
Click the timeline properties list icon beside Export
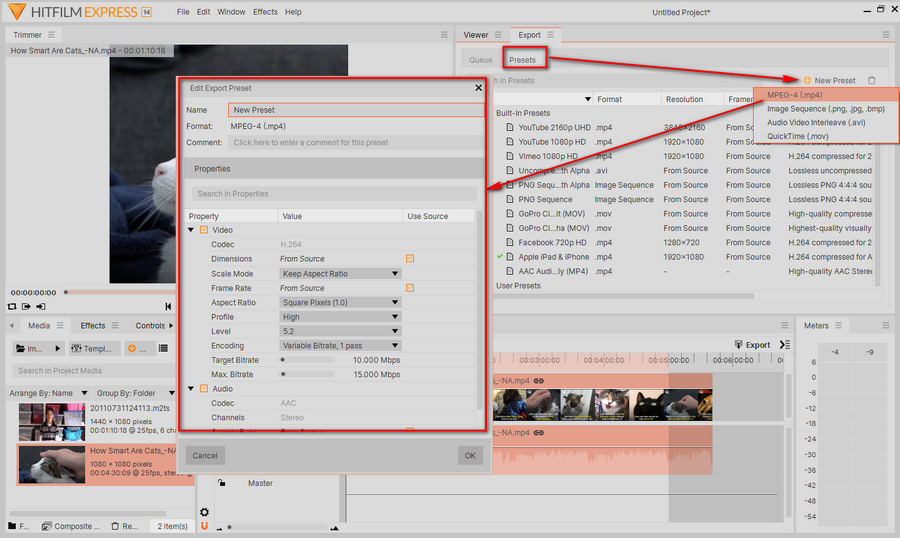785,345
